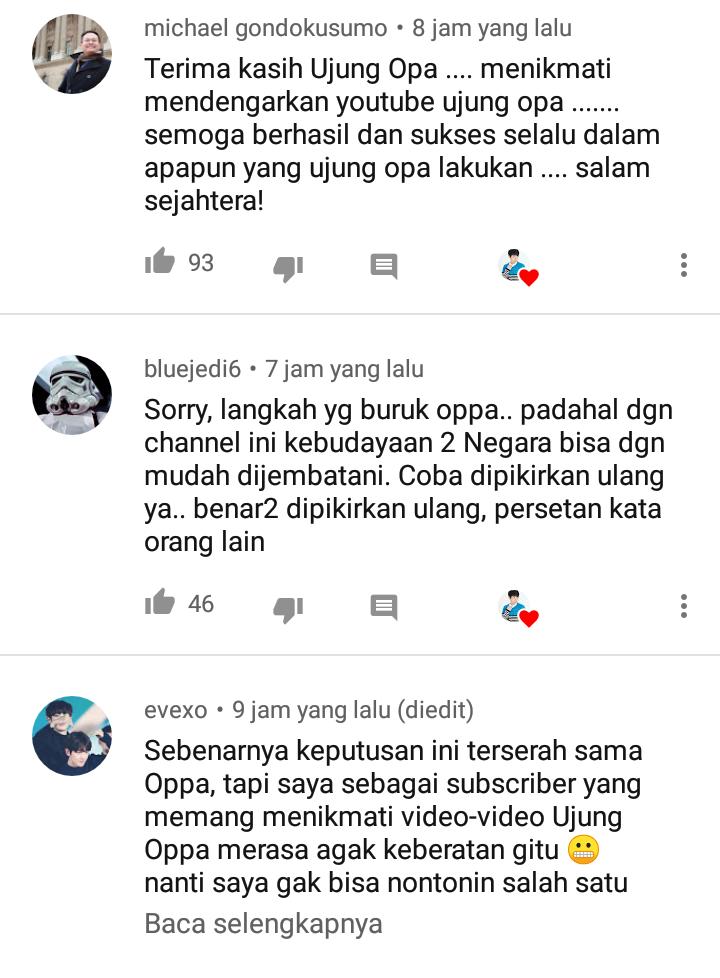Expand evexo's comment with Baca selengkapnya
The width and height of the screenshot is (720, 978).
263,924
